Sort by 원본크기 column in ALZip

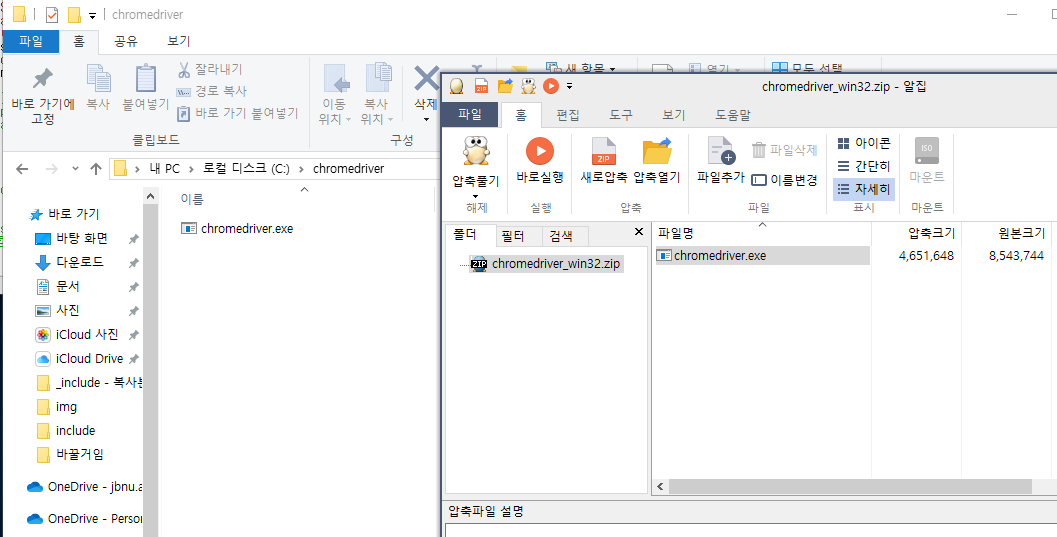click(1006, 233)
